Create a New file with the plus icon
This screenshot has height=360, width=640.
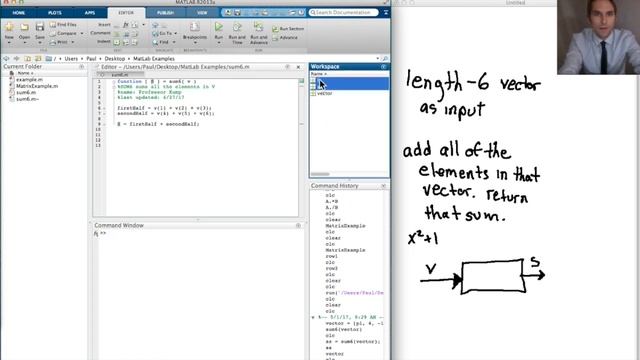[x=9, y=27]
